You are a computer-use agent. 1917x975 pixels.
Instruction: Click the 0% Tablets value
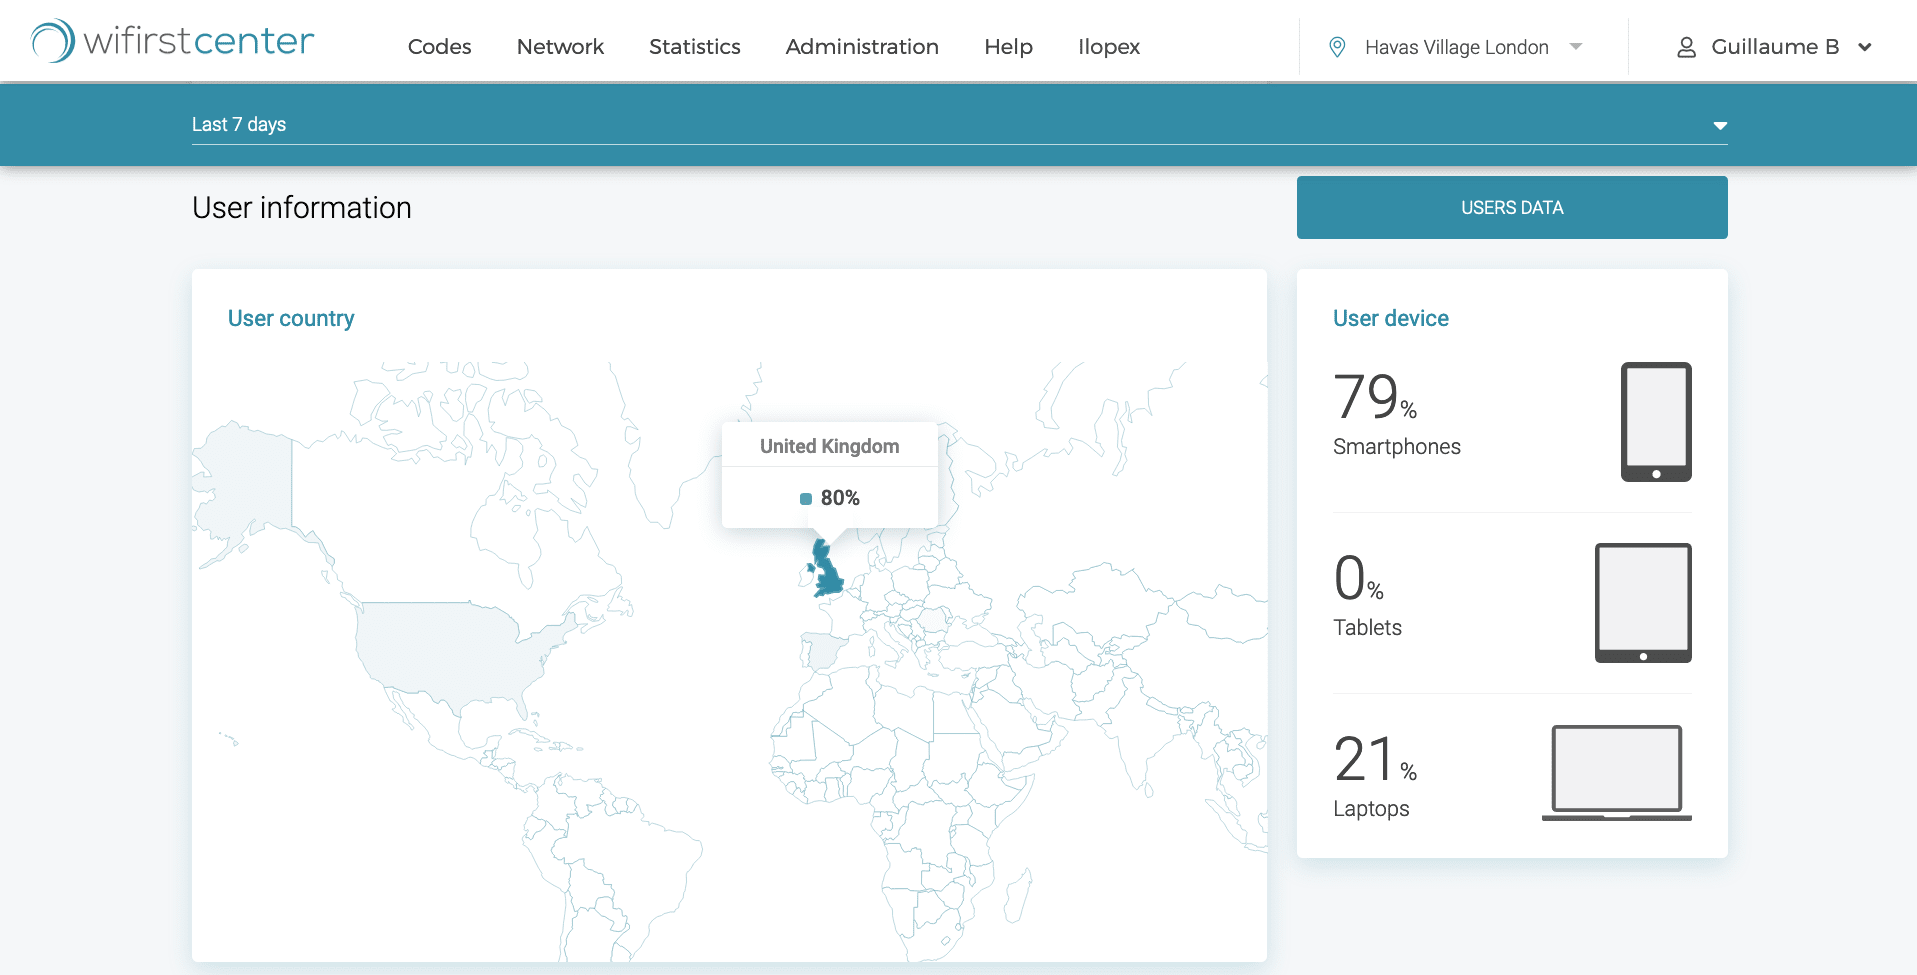[x=1358, y=578]
